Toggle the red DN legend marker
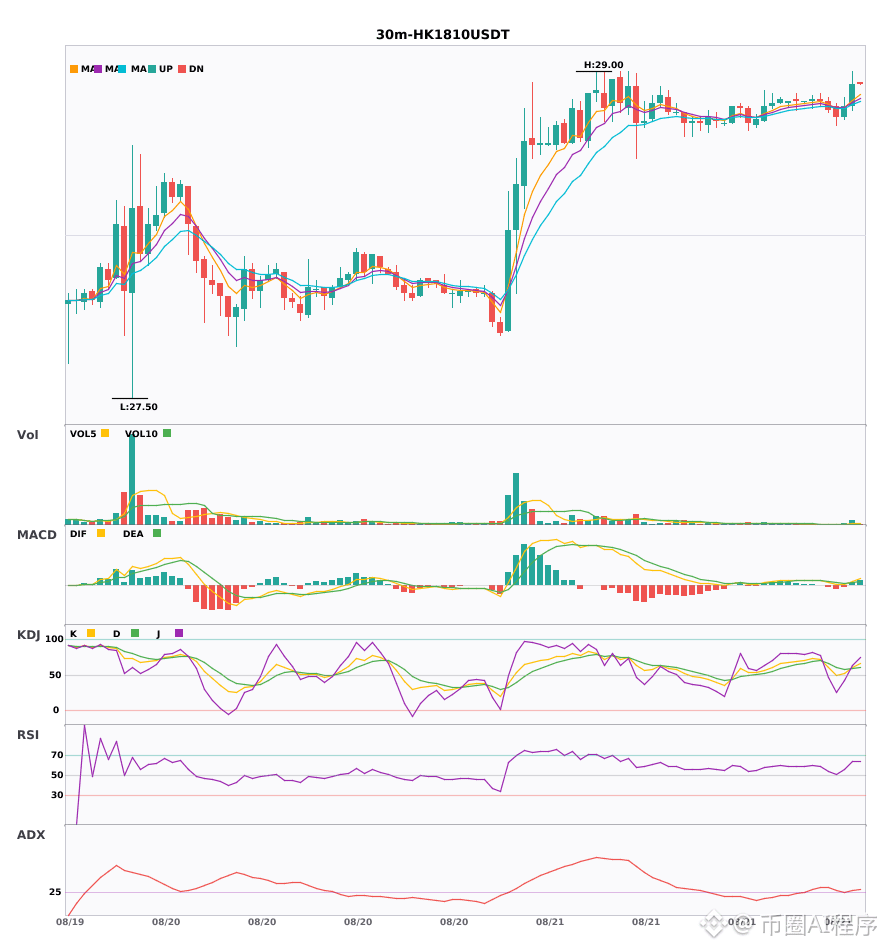 coord(182,69)
